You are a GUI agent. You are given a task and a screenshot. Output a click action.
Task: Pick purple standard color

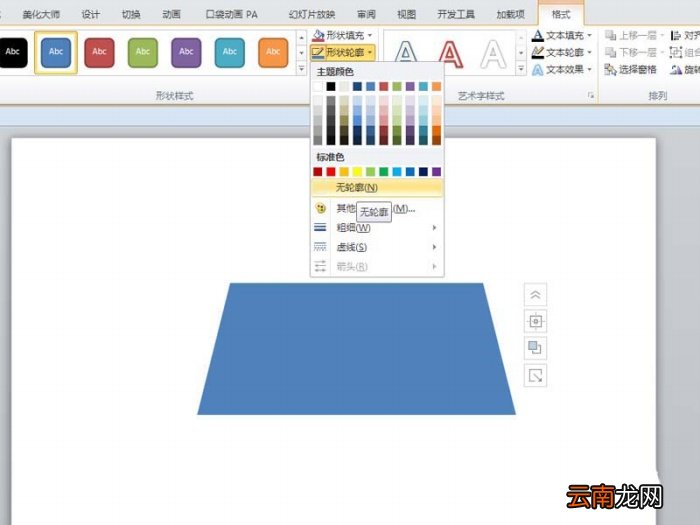pos(436,171)
